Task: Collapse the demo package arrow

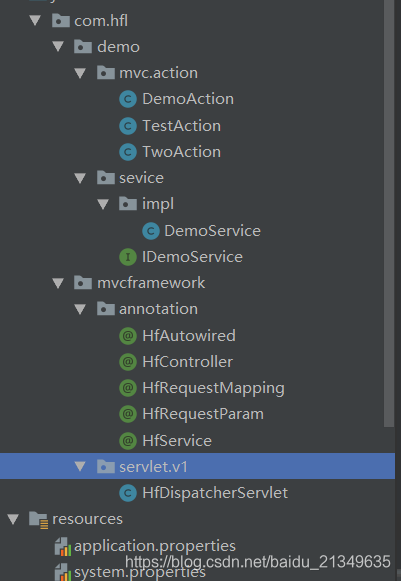Action: [58, 47]
